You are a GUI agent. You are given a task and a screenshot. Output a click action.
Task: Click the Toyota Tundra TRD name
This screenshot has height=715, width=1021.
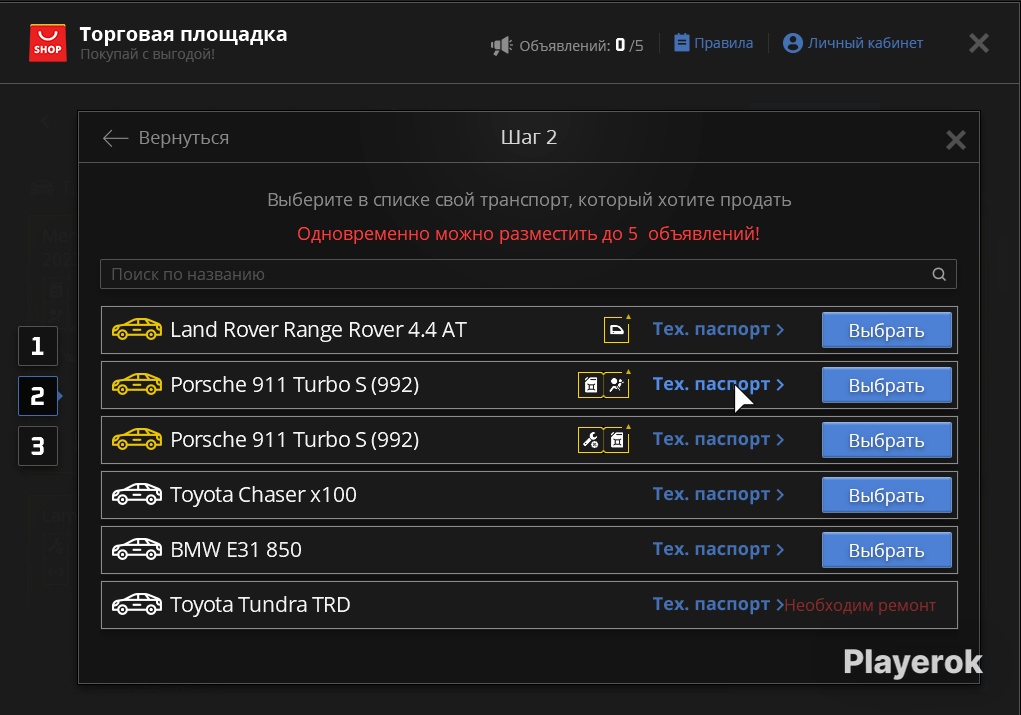tap(260, 605)
